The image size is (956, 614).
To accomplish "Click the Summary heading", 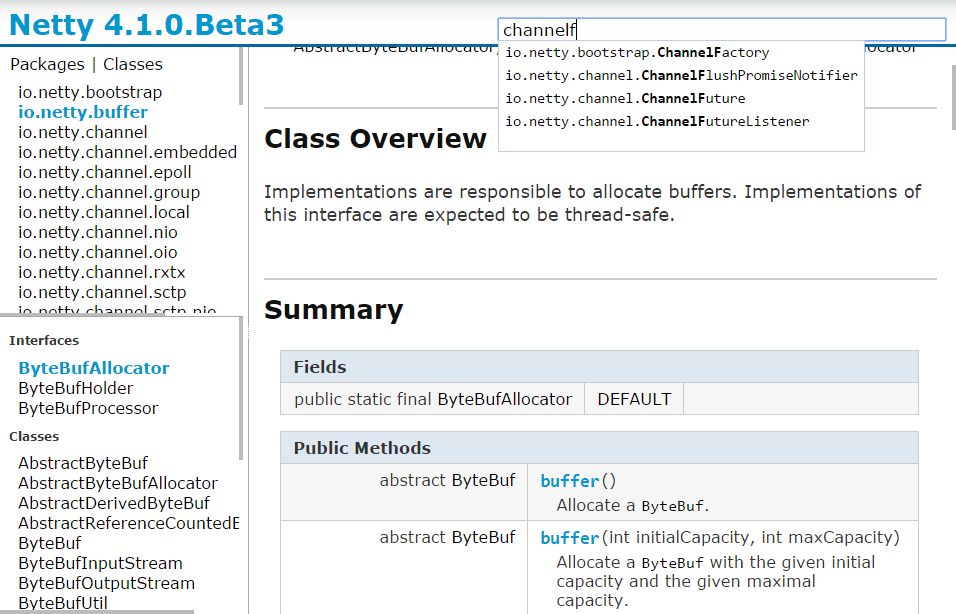I will coord(334,310).
